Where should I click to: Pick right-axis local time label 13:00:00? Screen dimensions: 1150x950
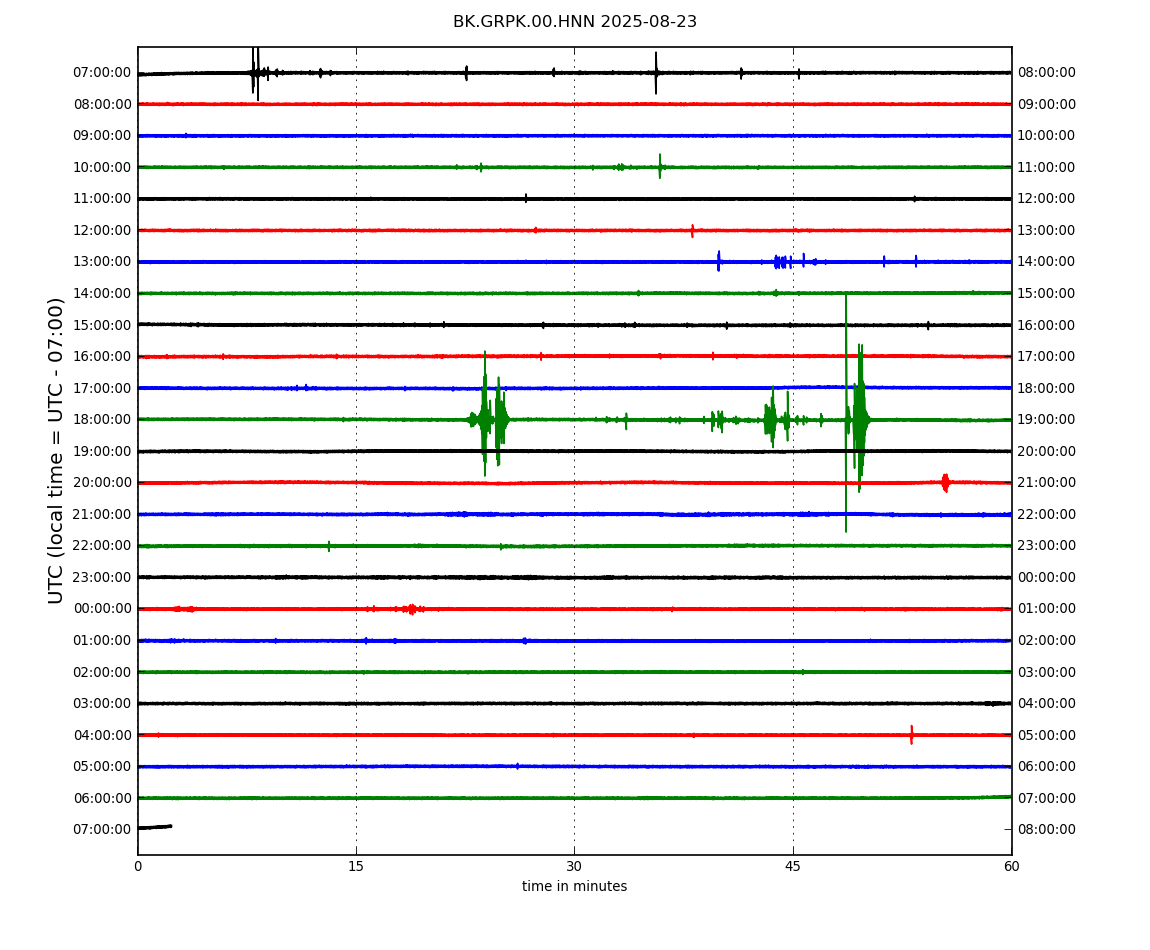(x=1047, y=230)
